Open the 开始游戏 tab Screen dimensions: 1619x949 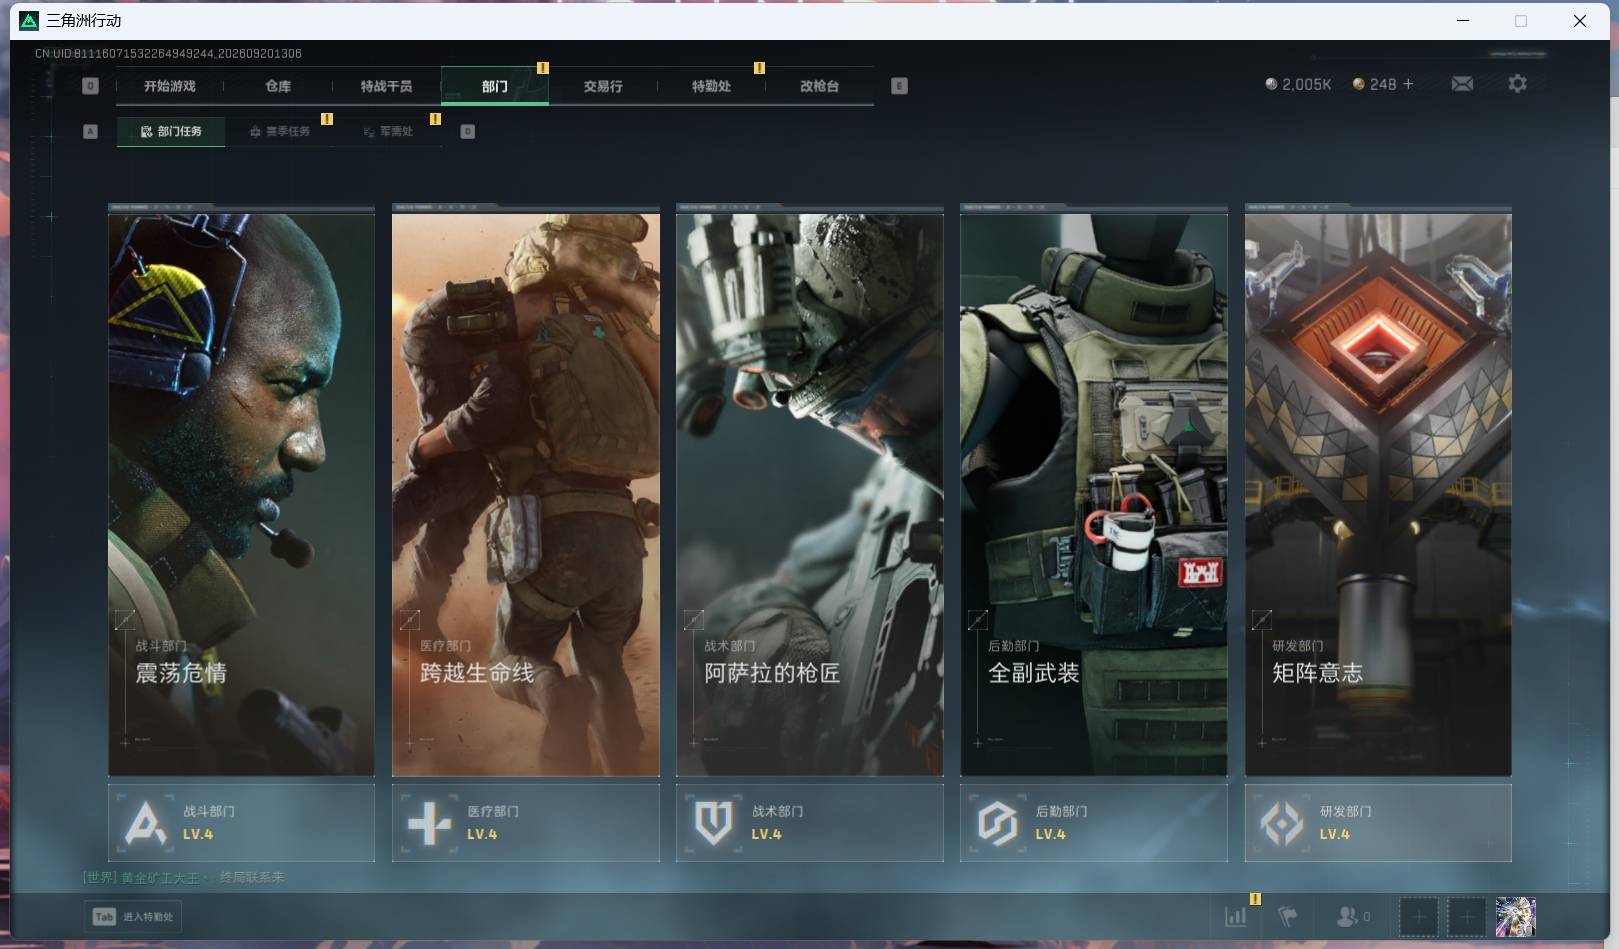click(x=169, y=86)
